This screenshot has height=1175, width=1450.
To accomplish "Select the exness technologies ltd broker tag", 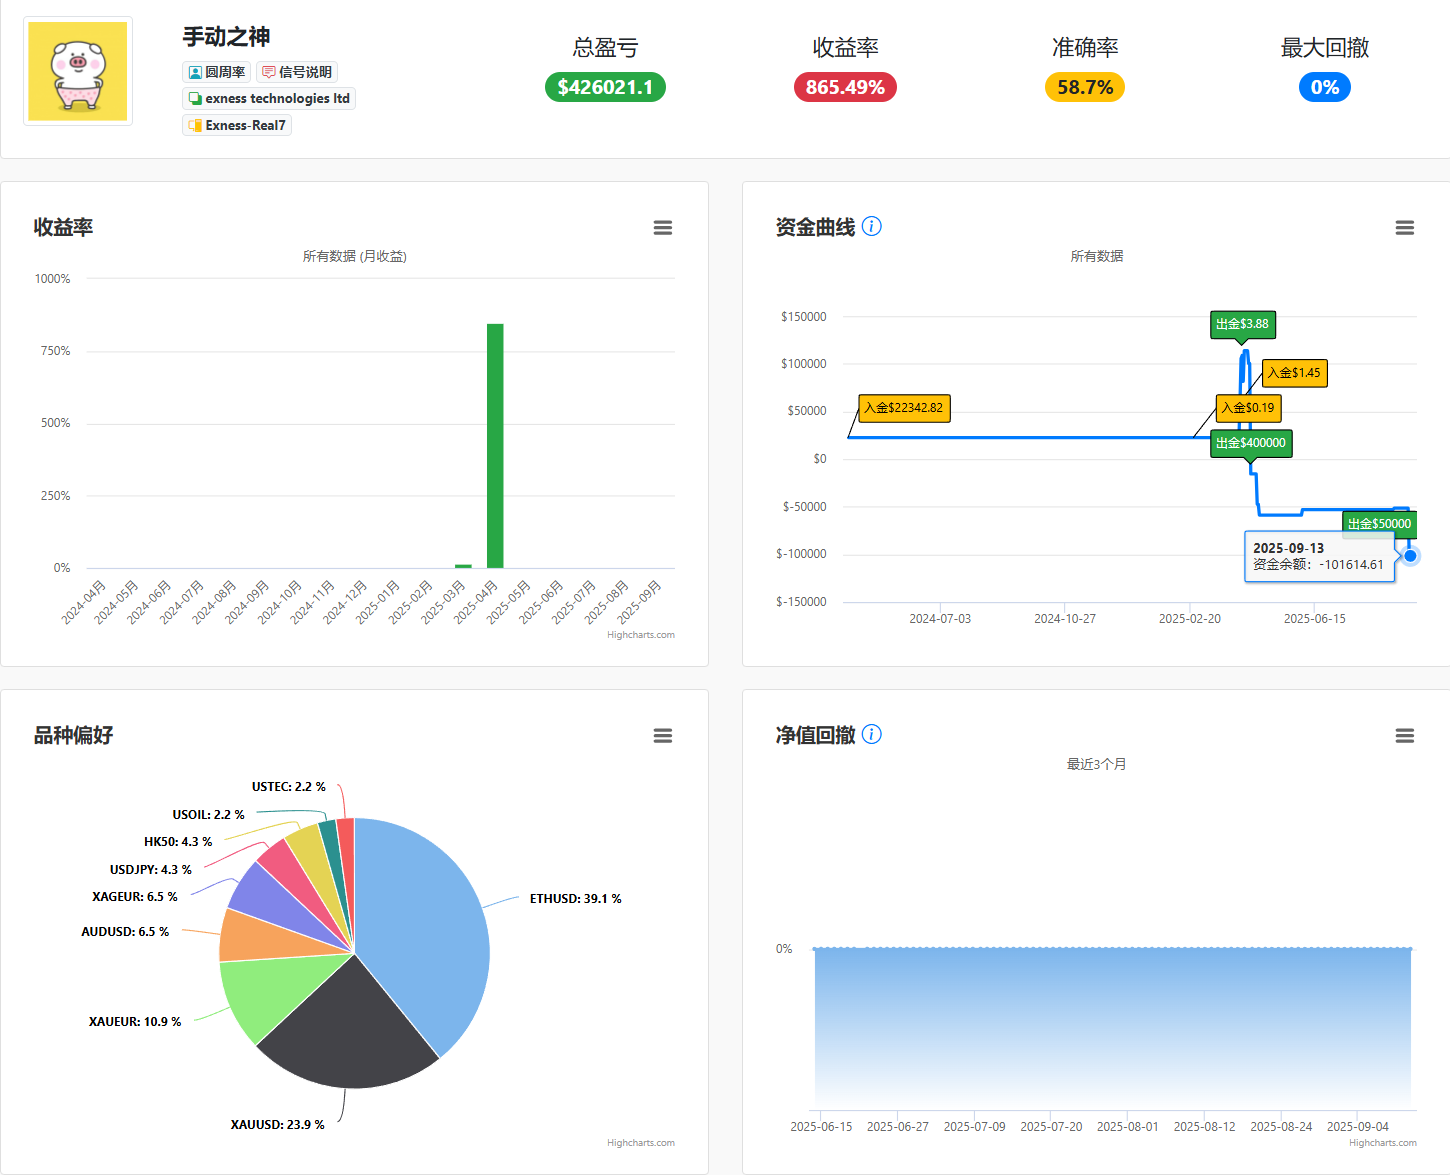I will [269, 98].
